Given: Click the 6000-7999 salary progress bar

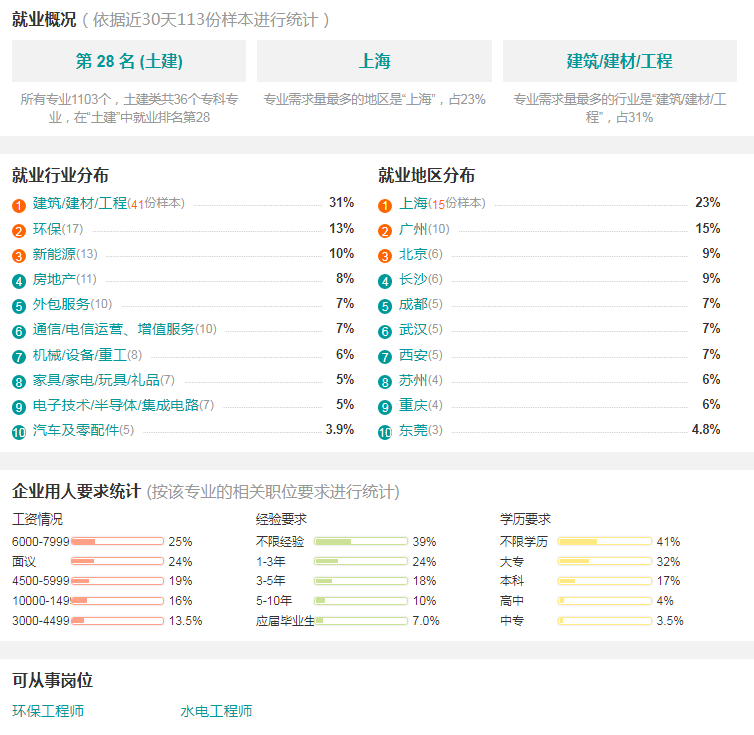Looking at the screenshot, I should [x=117, y=542].
